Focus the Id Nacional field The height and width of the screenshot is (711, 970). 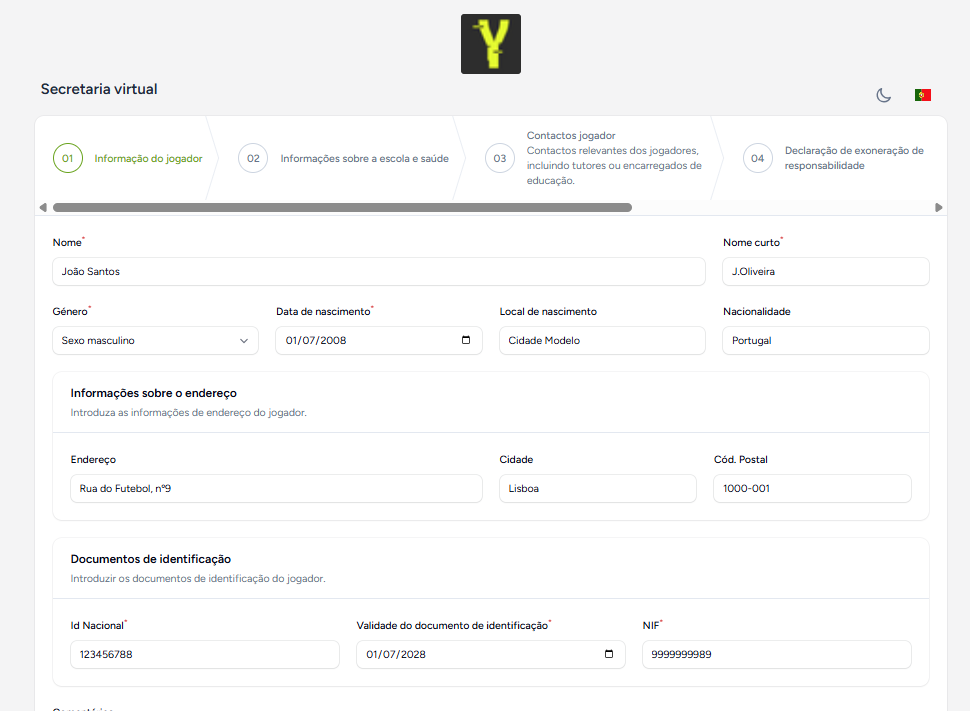(205, 654)
